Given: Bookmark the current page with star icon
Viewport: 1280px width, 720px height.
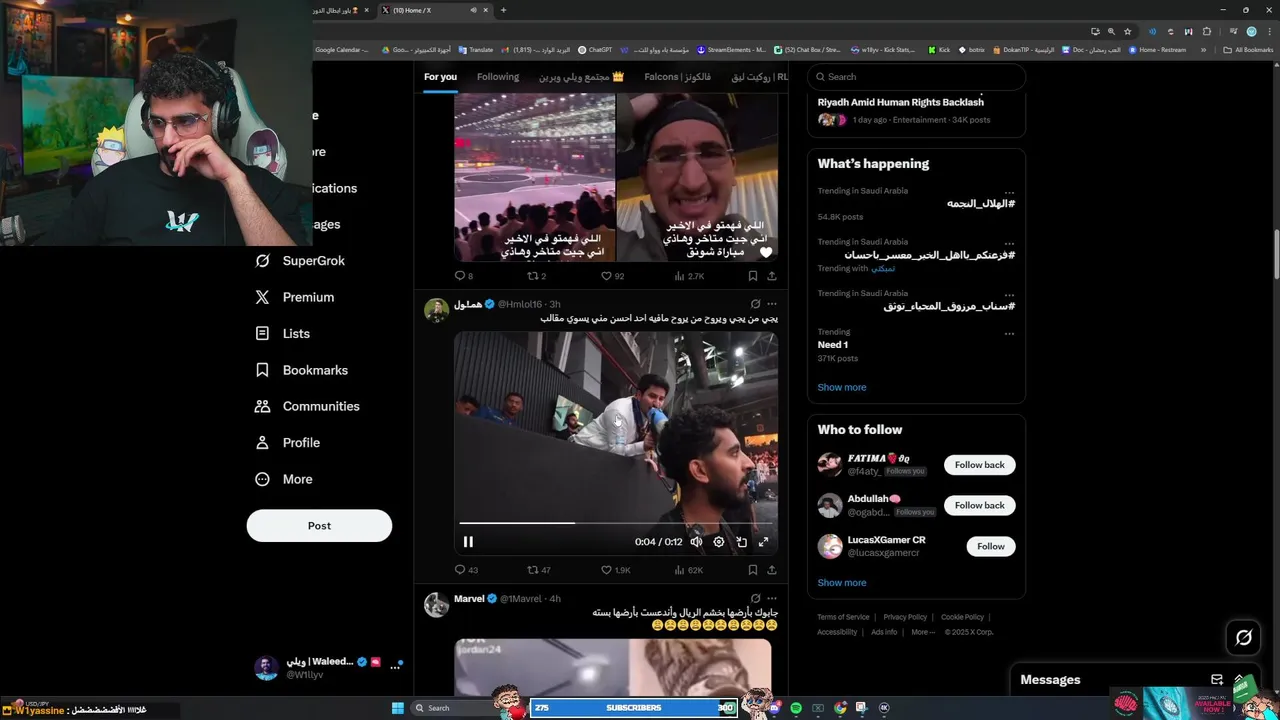Looking at the screenshot, I should point(1127,31).
